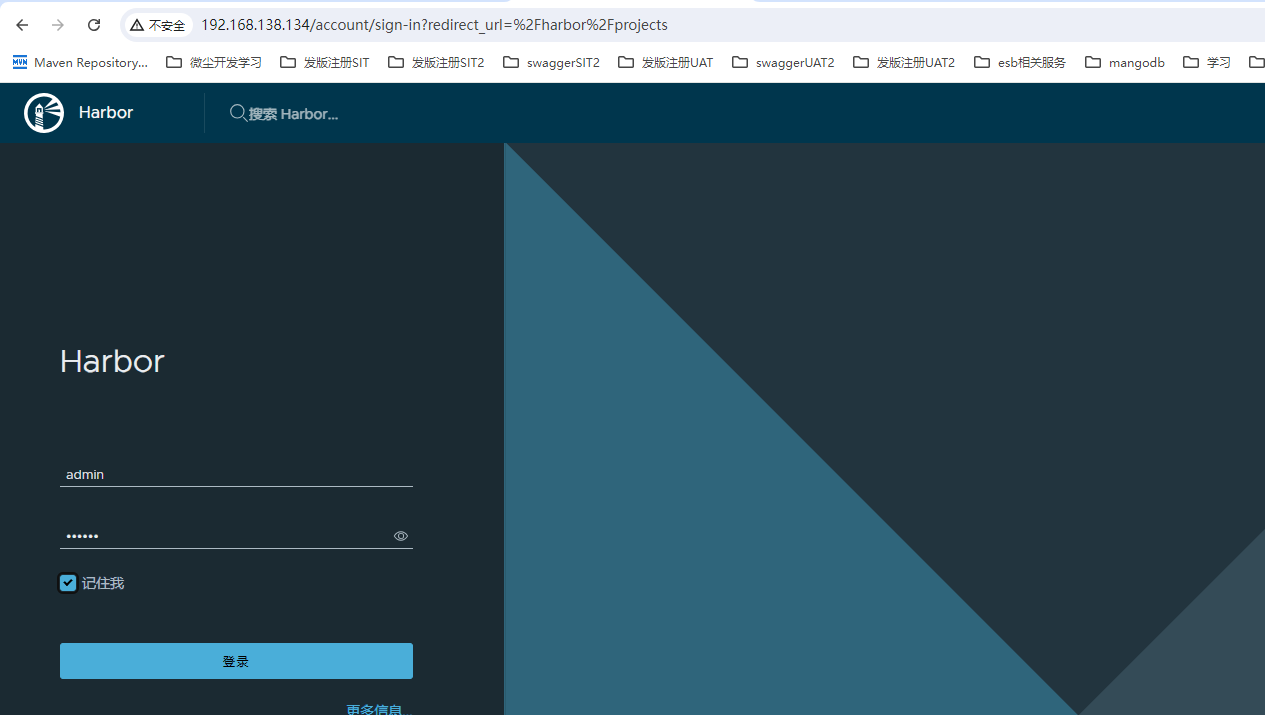Viewport: 1265px width, 715px height.
Task: Click the address bar URL
Action: click(x=434, y=25)
